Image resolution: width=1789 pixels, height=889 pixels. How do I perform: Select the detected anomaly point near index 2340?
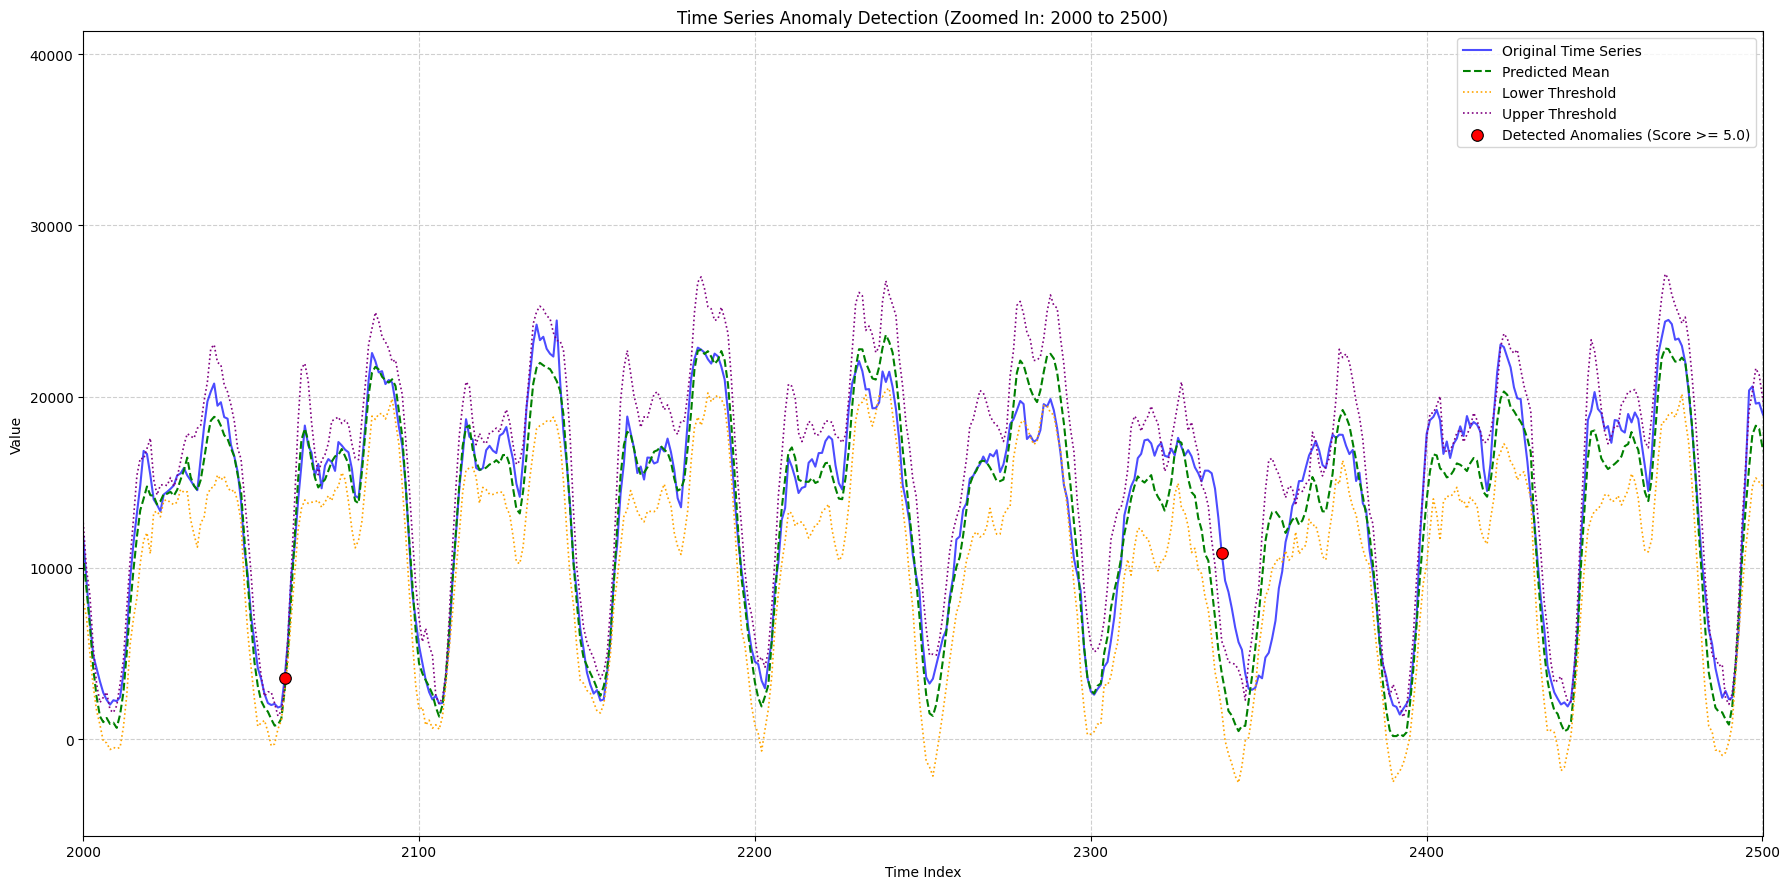coord(1222,553)
